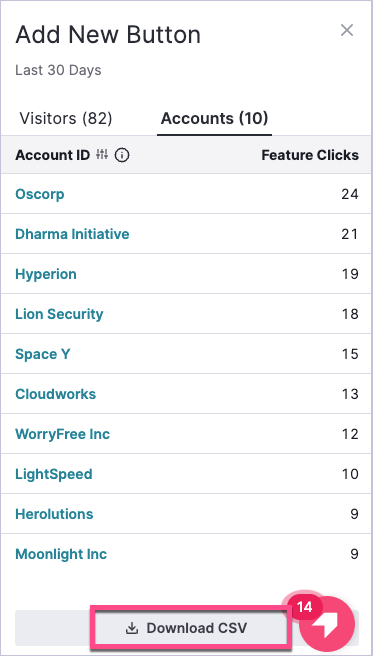Viewport: 373px width, 656px height.
Task: View the Moonlight Inc account
Action: pyautogui.click(x=61, y=554)
